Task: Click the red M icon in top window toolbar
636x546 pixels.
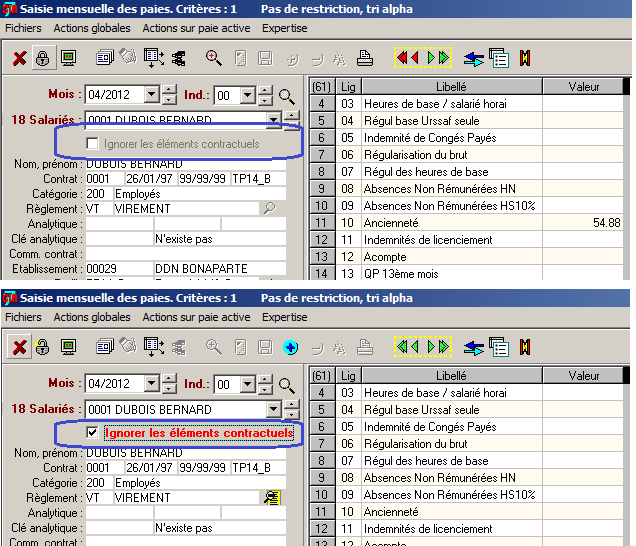Action: click(x=525, y=58)
